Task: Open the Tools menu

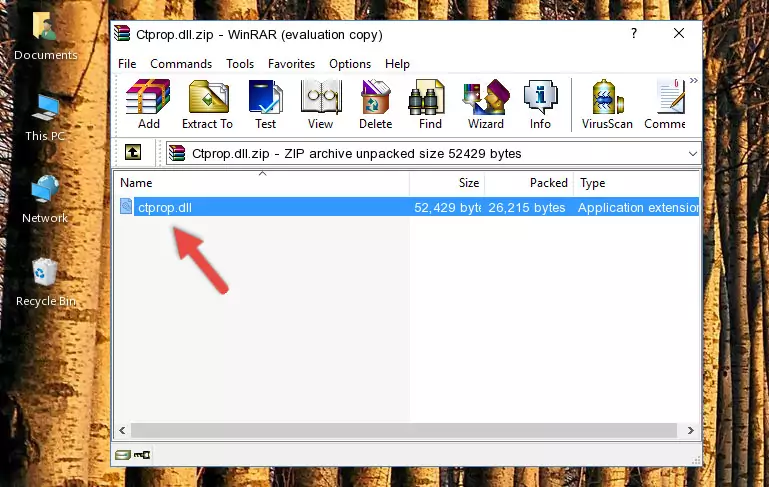Action: 240,64
